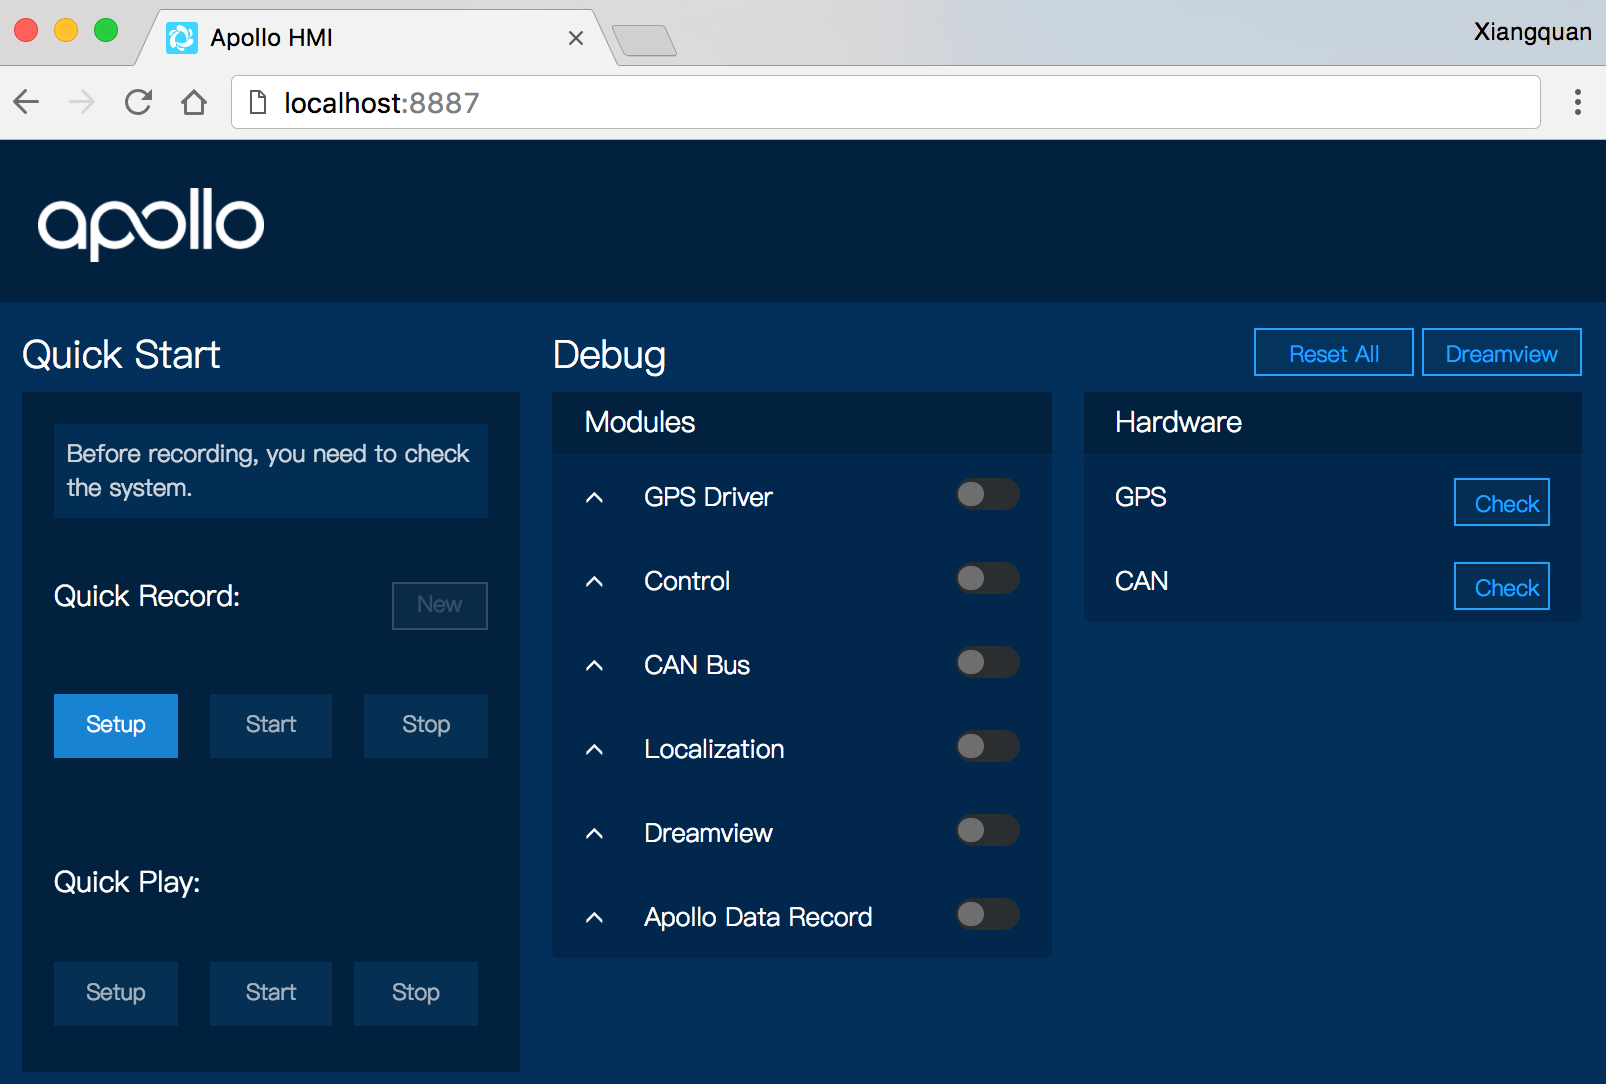Click the CAN Bus module label
This screenshot has width=1606, height=1084.
tap(697, 665)
